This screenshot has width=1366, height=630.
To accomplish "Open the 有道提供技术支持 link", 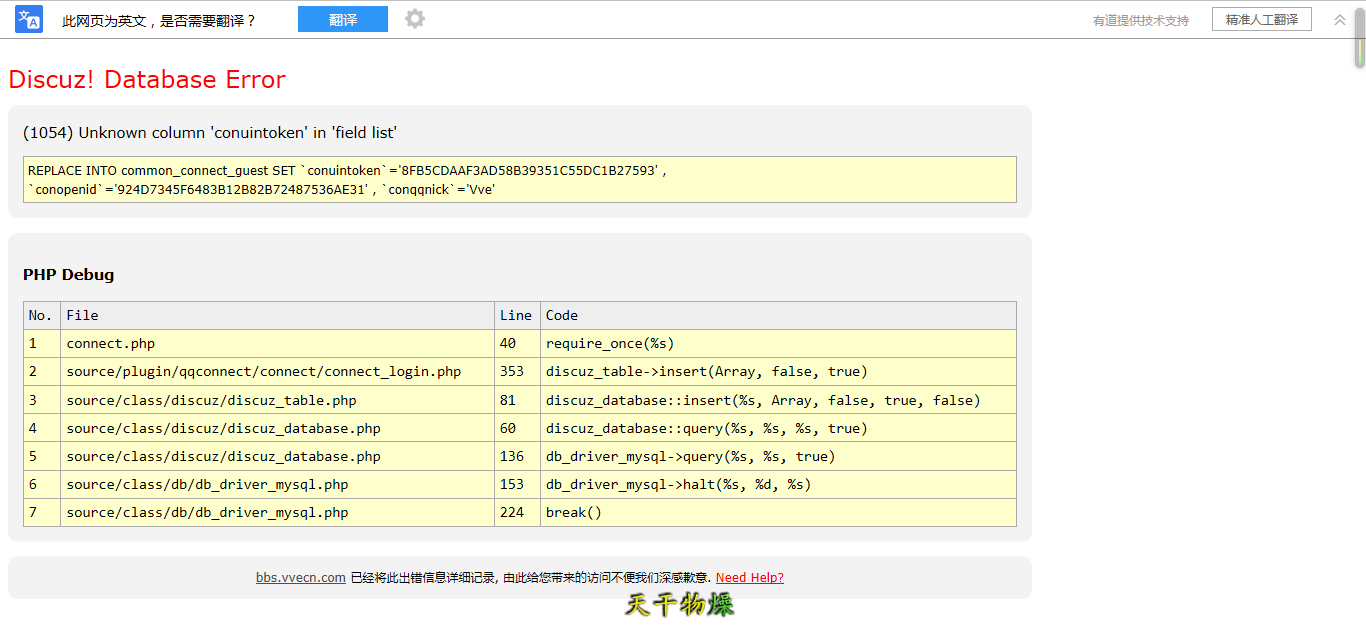I will click(x=1140, y=20).
